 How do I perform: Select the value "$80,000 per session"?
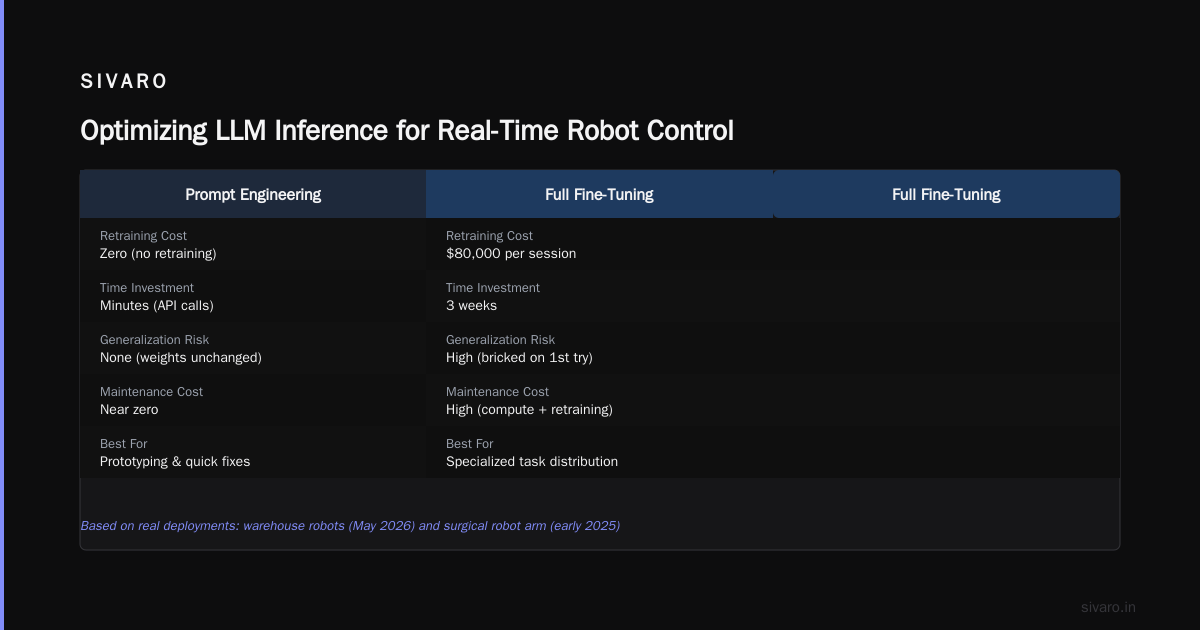(x=511, y=254)
